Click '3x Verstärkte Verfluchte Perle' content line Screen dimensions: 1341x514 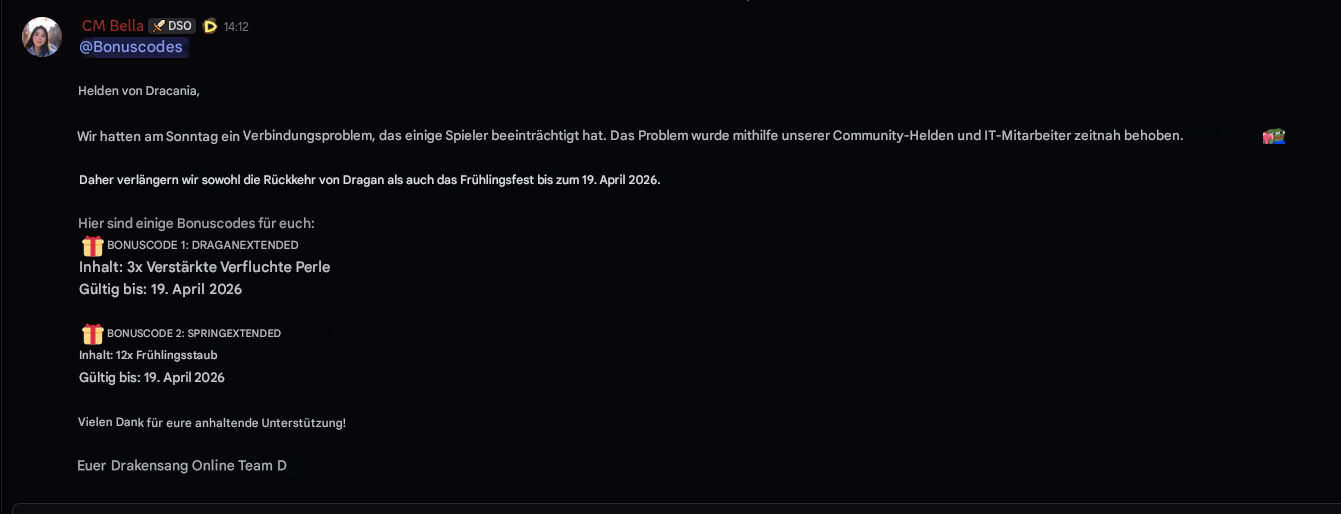click(204, 267)
